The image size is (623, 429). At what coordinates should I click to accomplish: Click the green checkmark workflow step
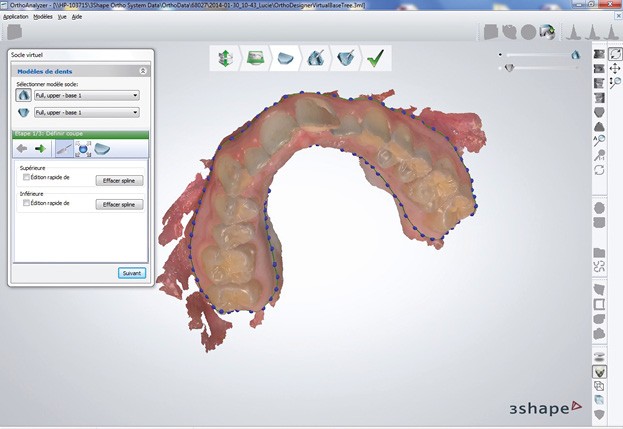[376, 59]
